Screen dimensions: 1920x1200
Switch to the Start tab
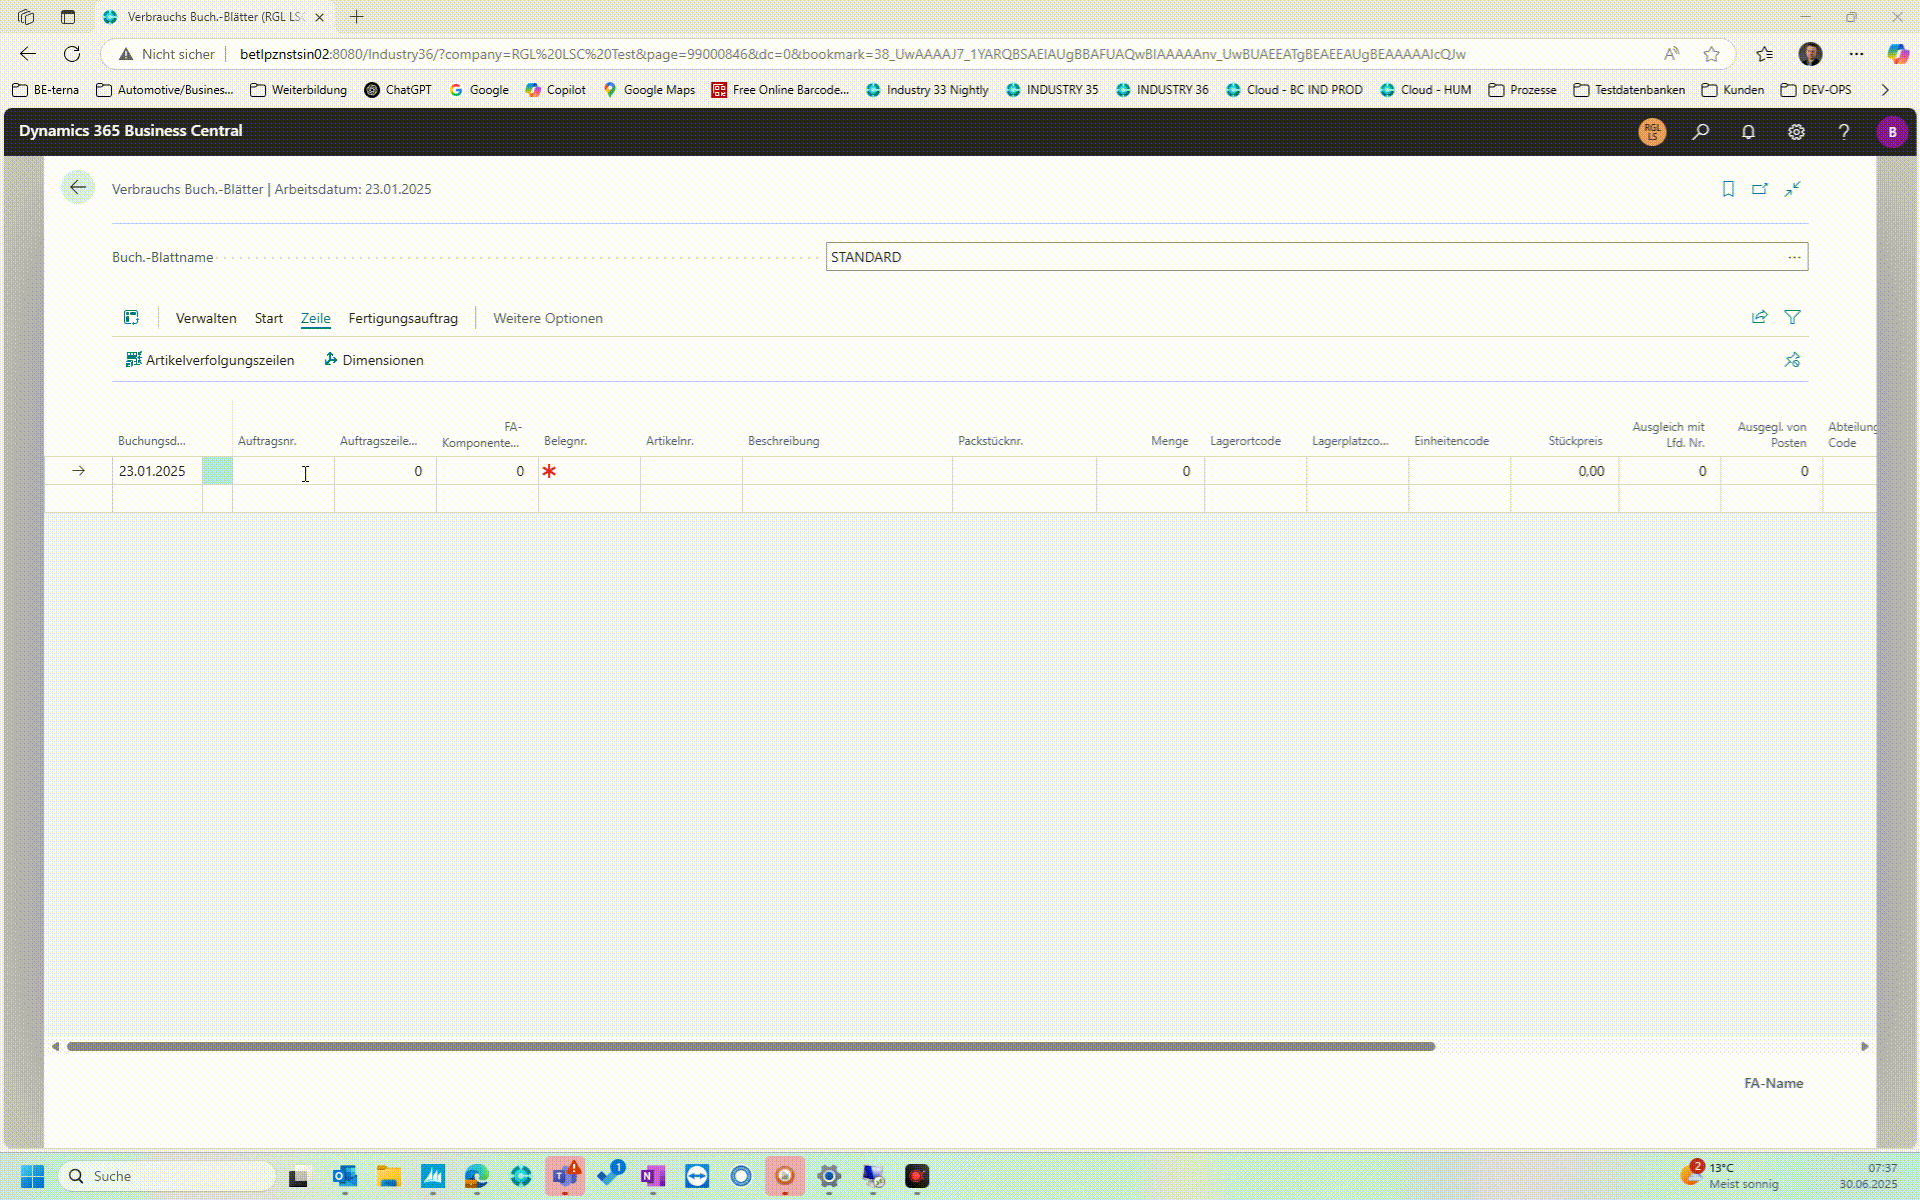point(268,318)
